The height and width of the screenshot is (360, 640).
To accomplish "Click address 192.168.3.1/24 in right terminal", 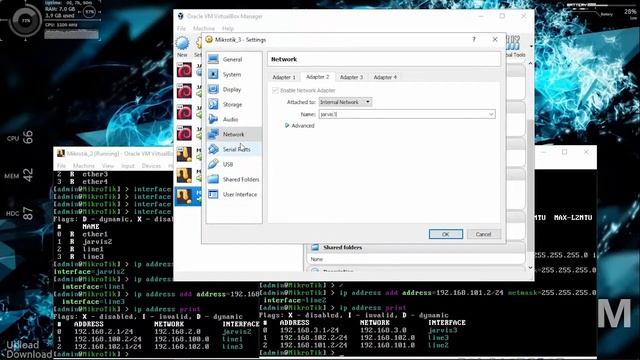I will pos(309,330).
